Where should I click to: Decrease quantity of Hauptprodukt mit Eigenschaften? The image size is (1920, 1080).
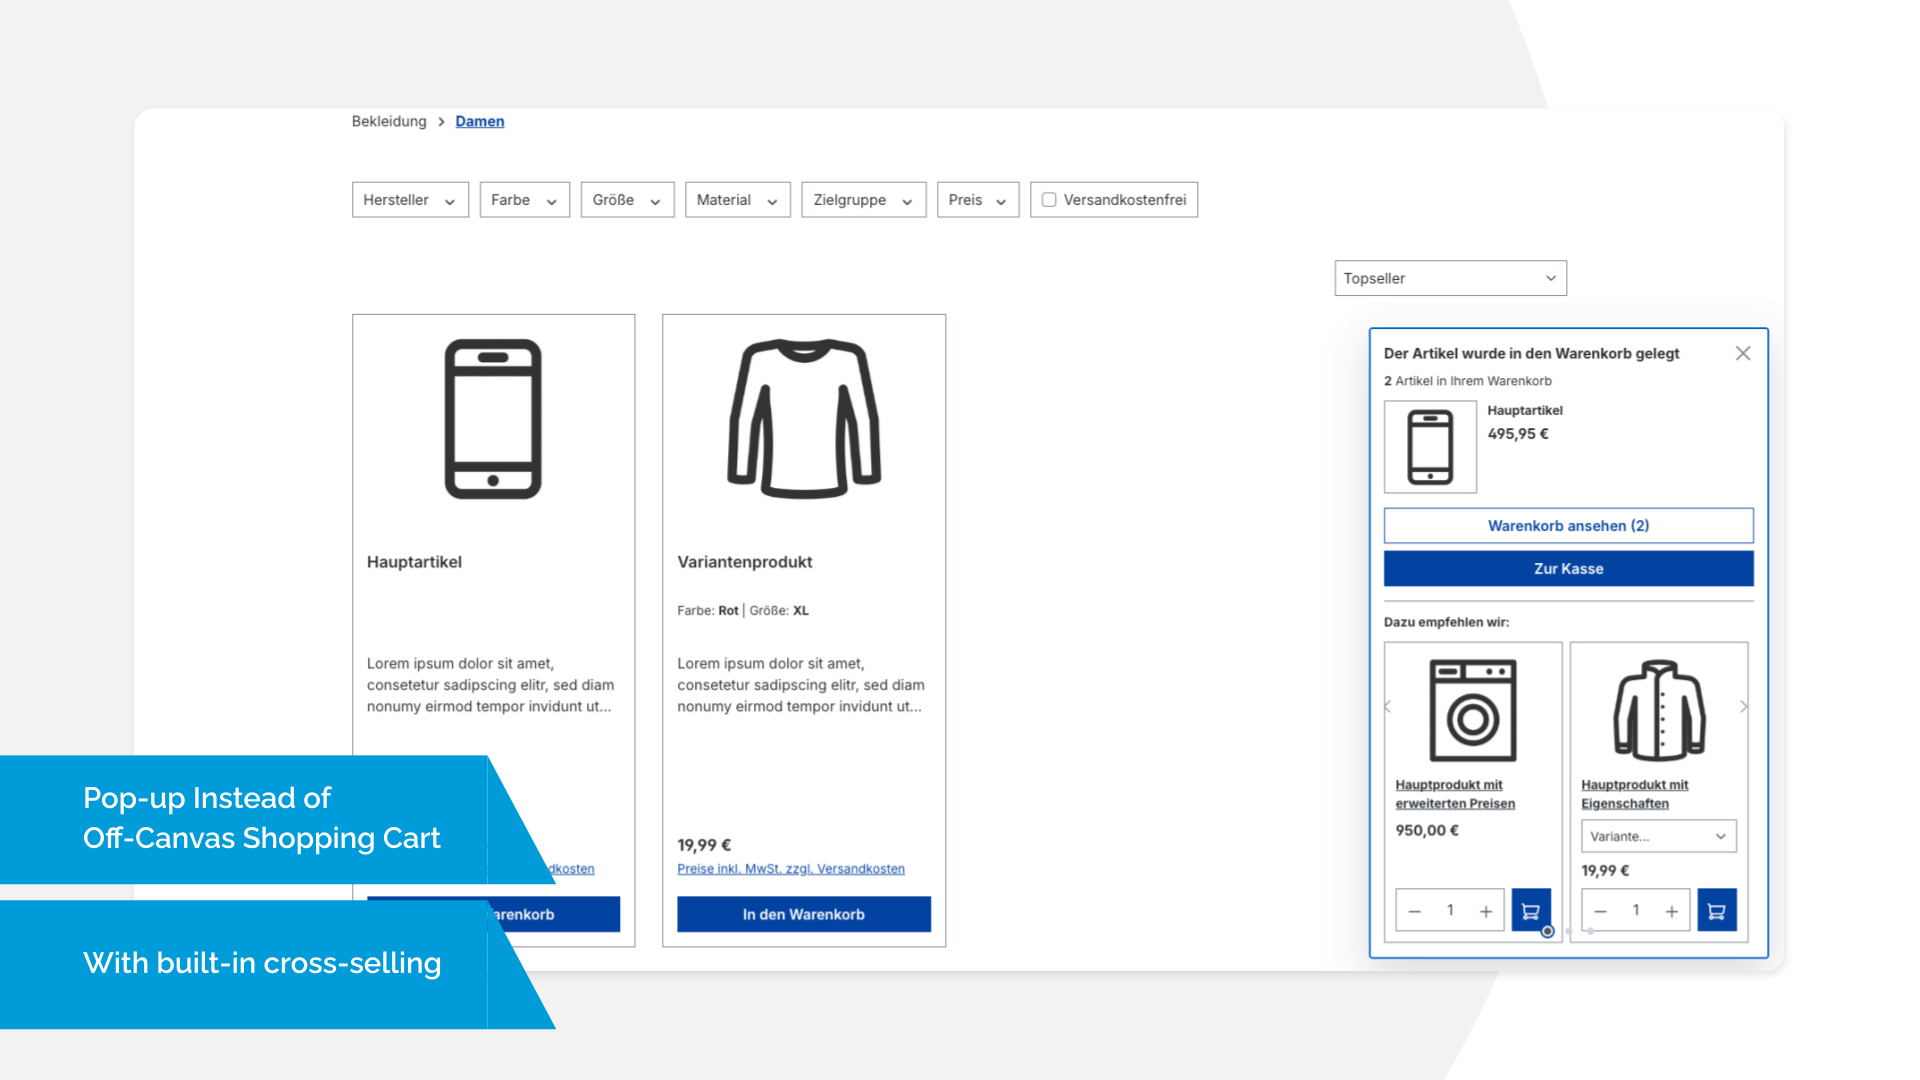(x=1600, y=911)
